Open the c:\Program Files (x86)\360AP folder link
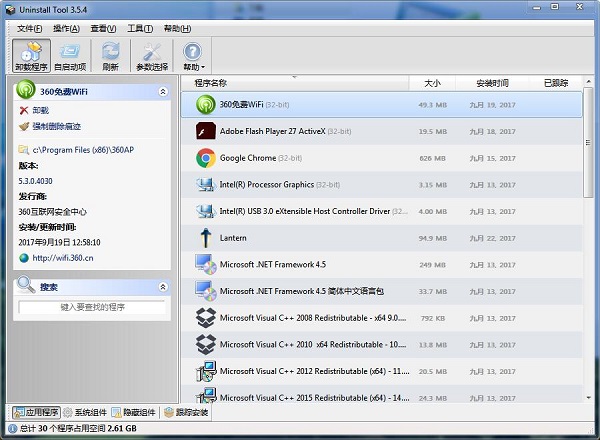The width and height of the screenshot is (600, 440). [x=83, y=150]
